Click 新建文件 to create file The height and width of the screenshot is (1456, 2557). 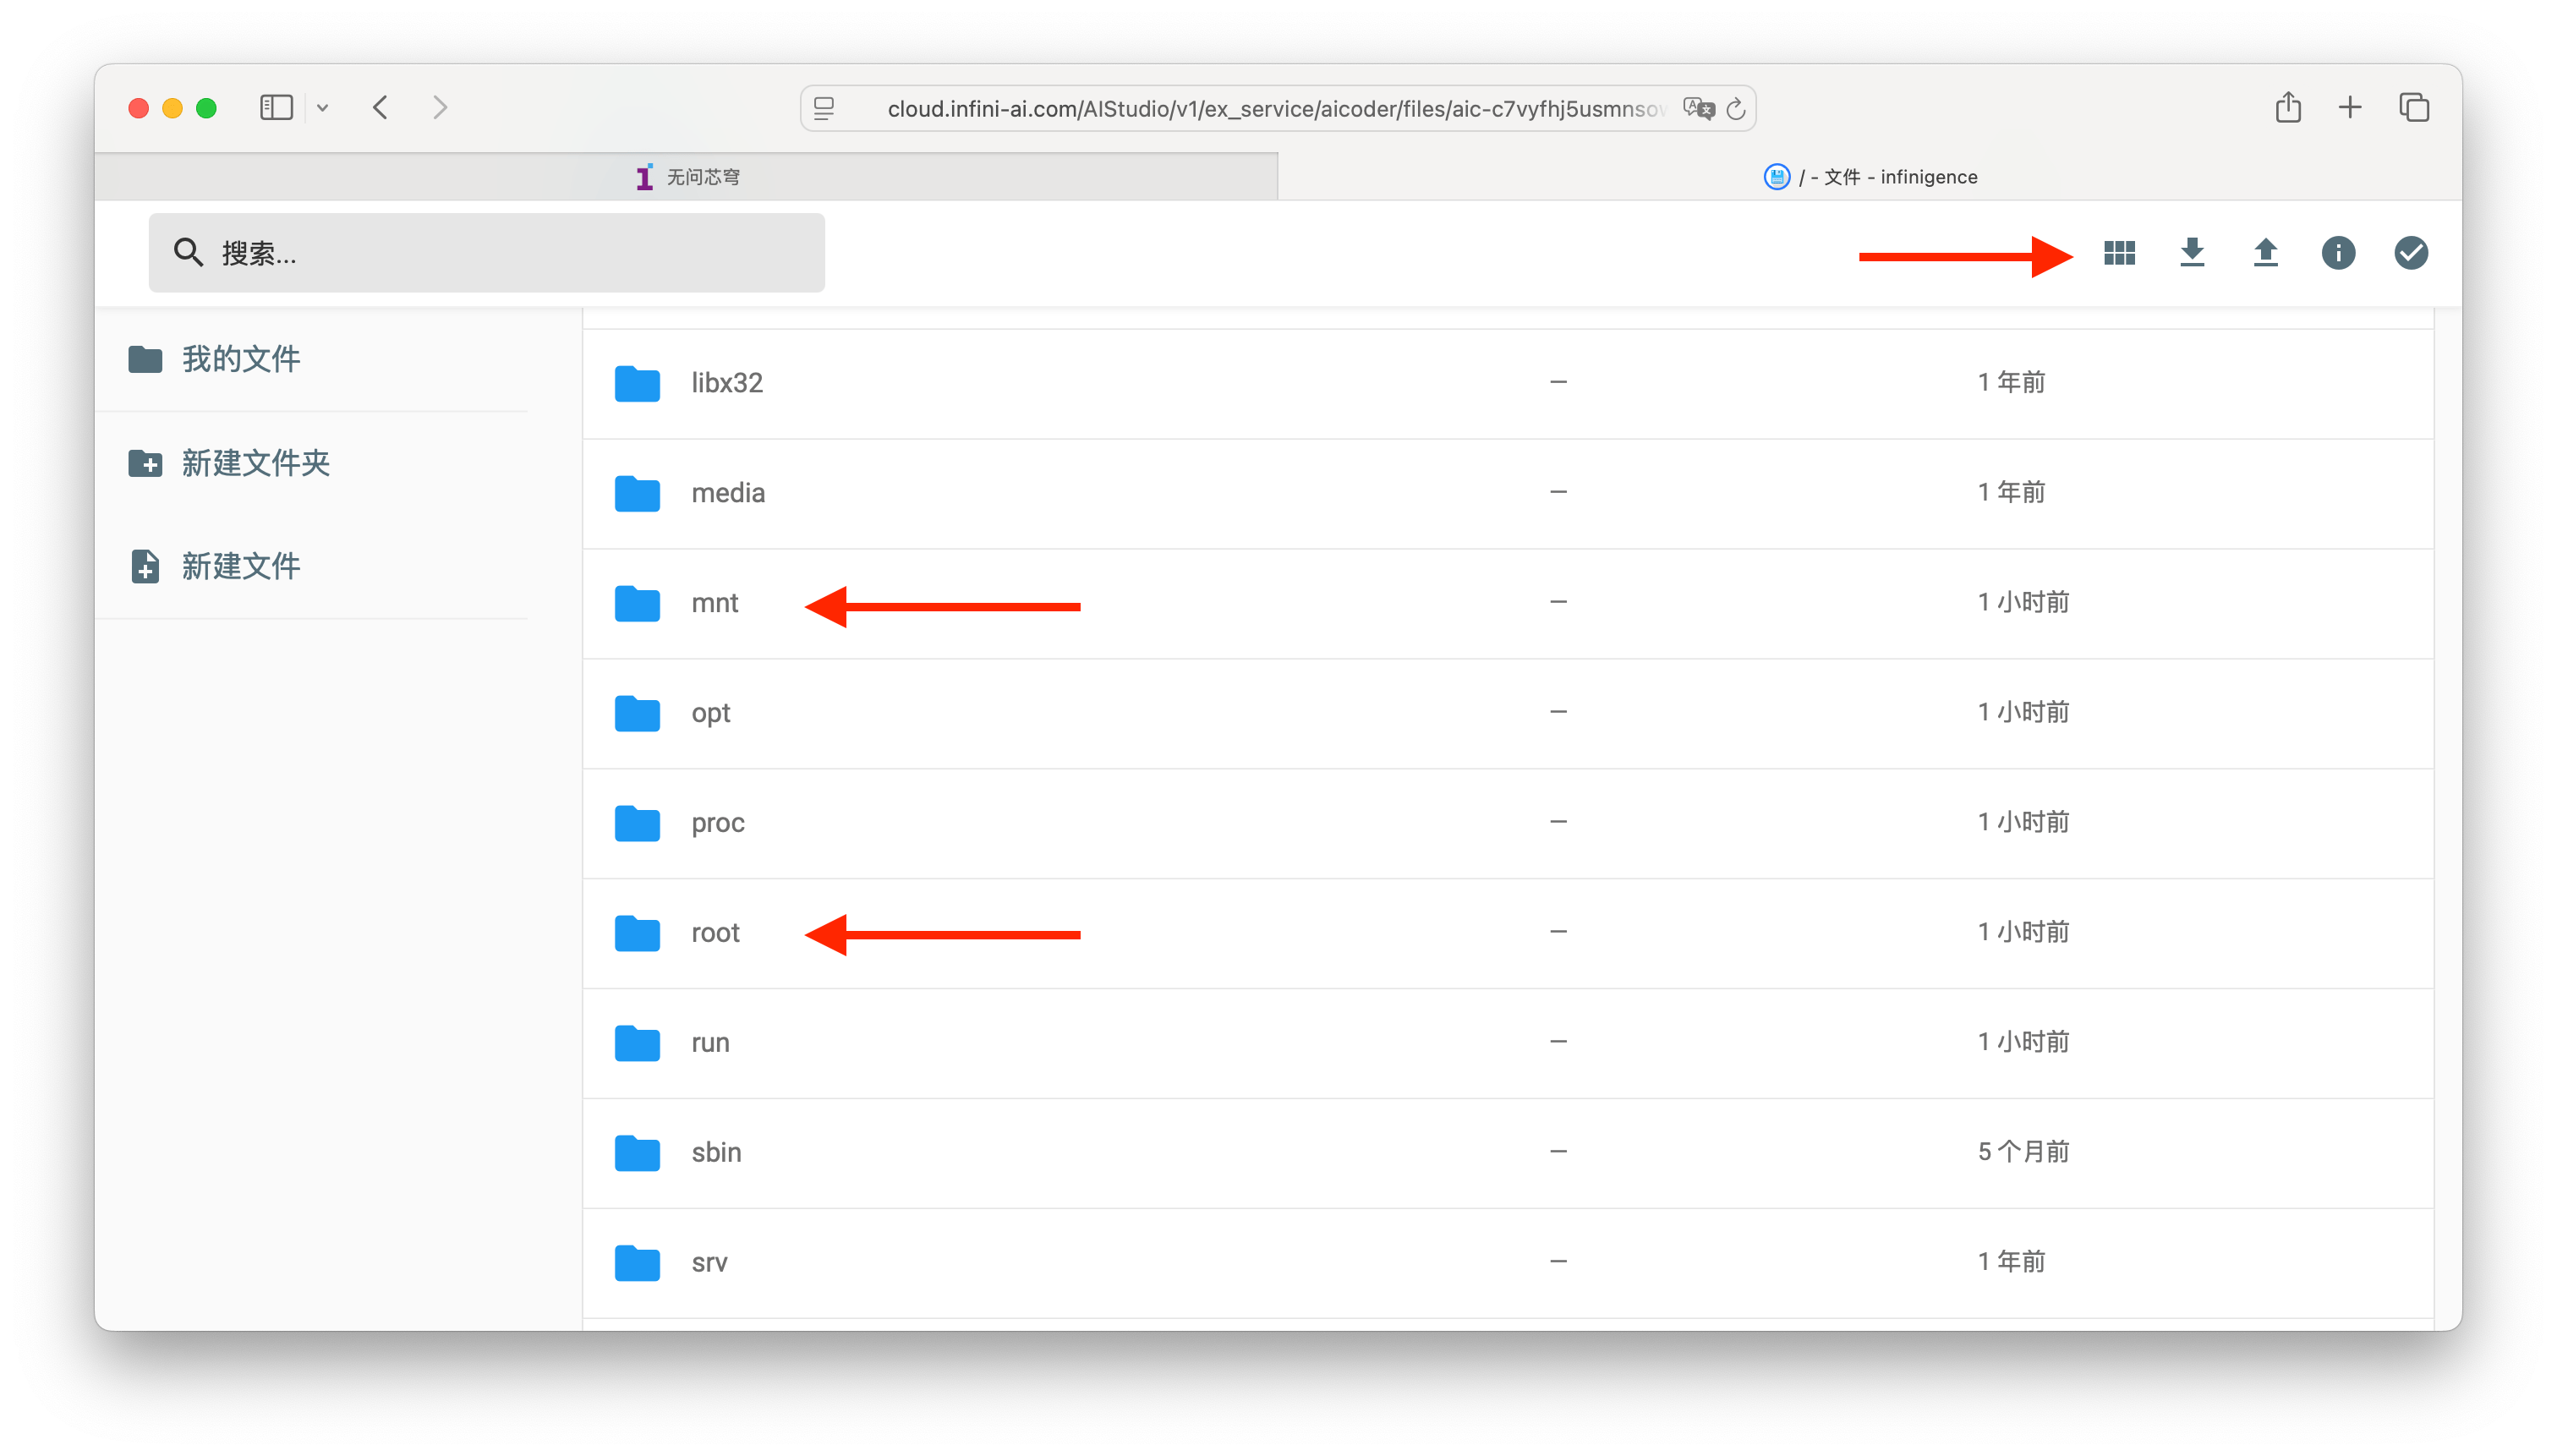(x=240, y=566)
